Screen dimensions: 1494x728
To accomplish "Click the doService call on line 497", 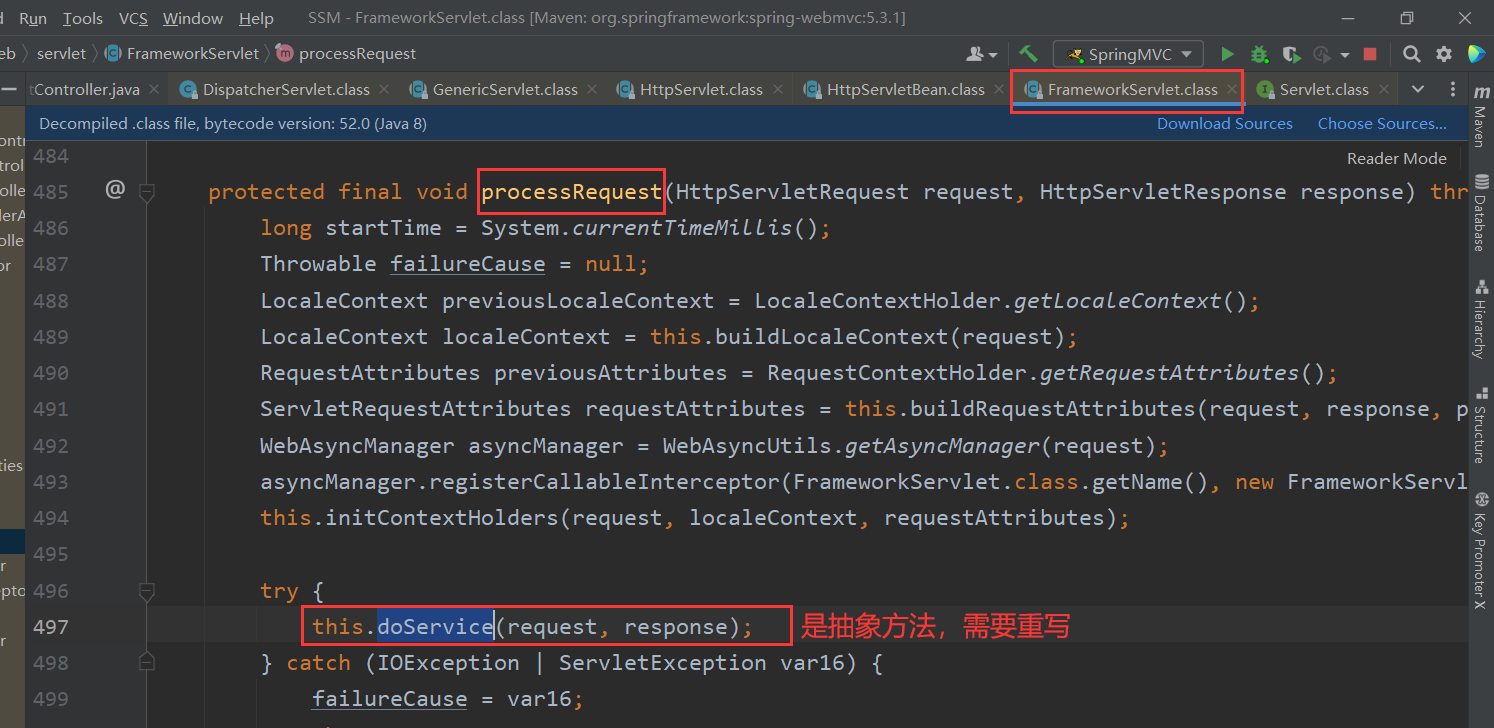I will [x=435, y=627].
